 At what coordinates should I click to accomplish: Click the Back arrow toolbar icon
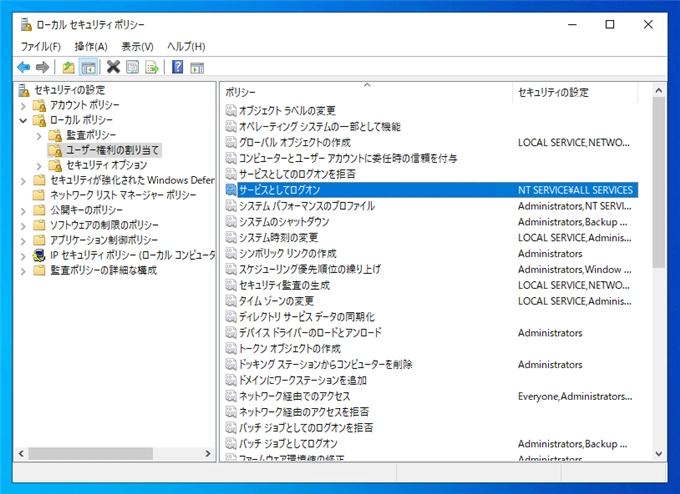(23, 67)
